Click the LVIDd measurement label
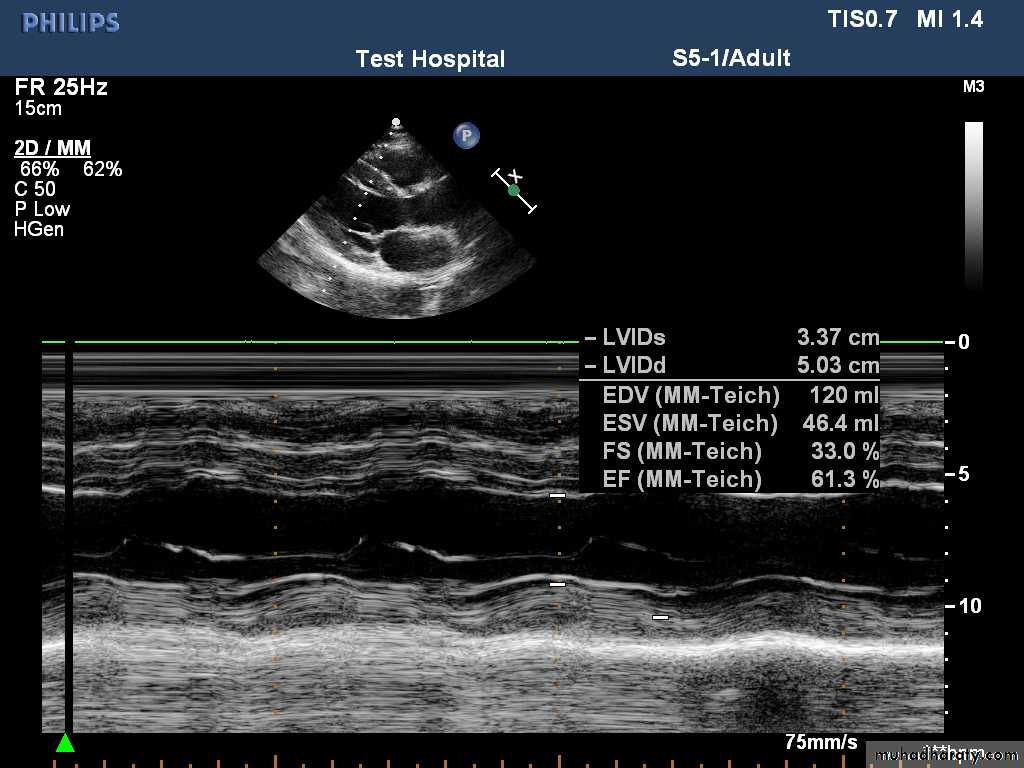The width and height of the screenshot is (1024, 768). [x=634, y=366]
